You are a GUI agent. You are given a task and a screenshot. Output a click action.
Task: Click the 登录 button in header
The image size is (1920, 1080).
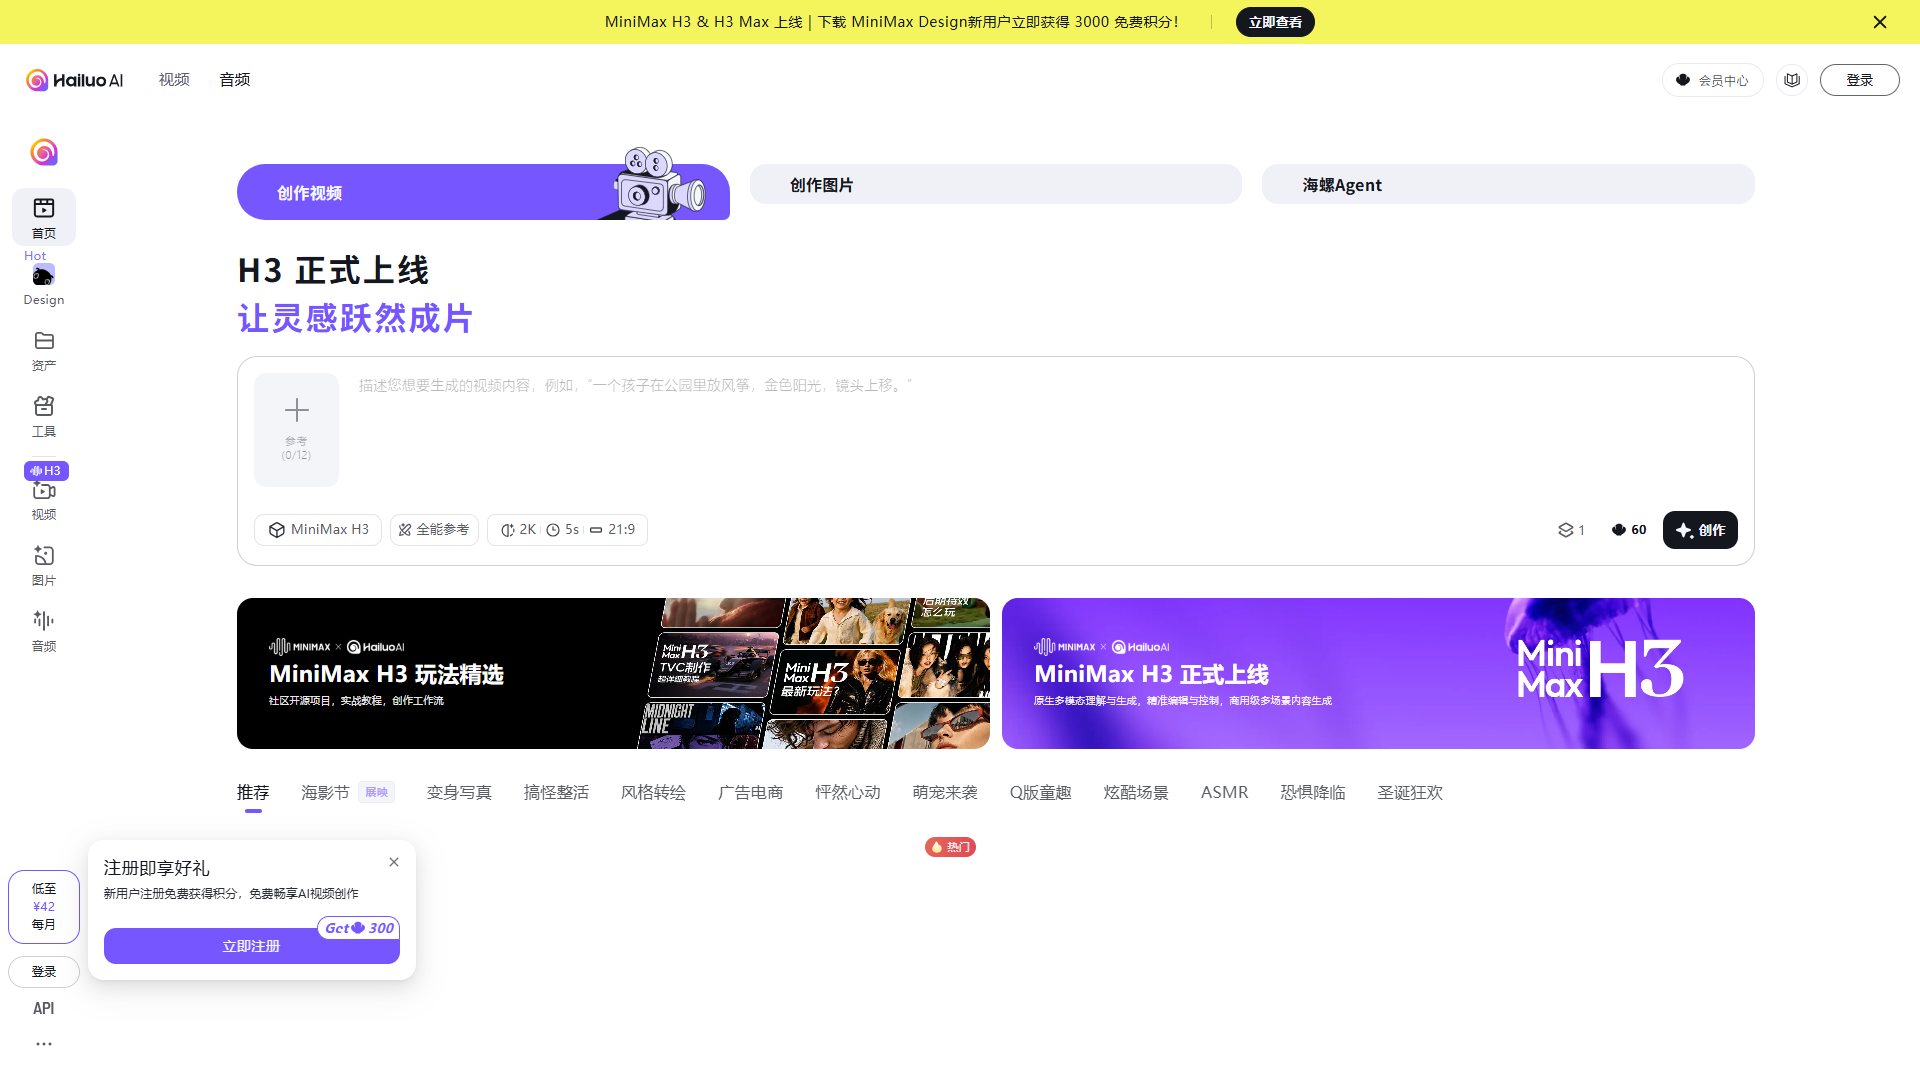click(x=1859, y=80)
